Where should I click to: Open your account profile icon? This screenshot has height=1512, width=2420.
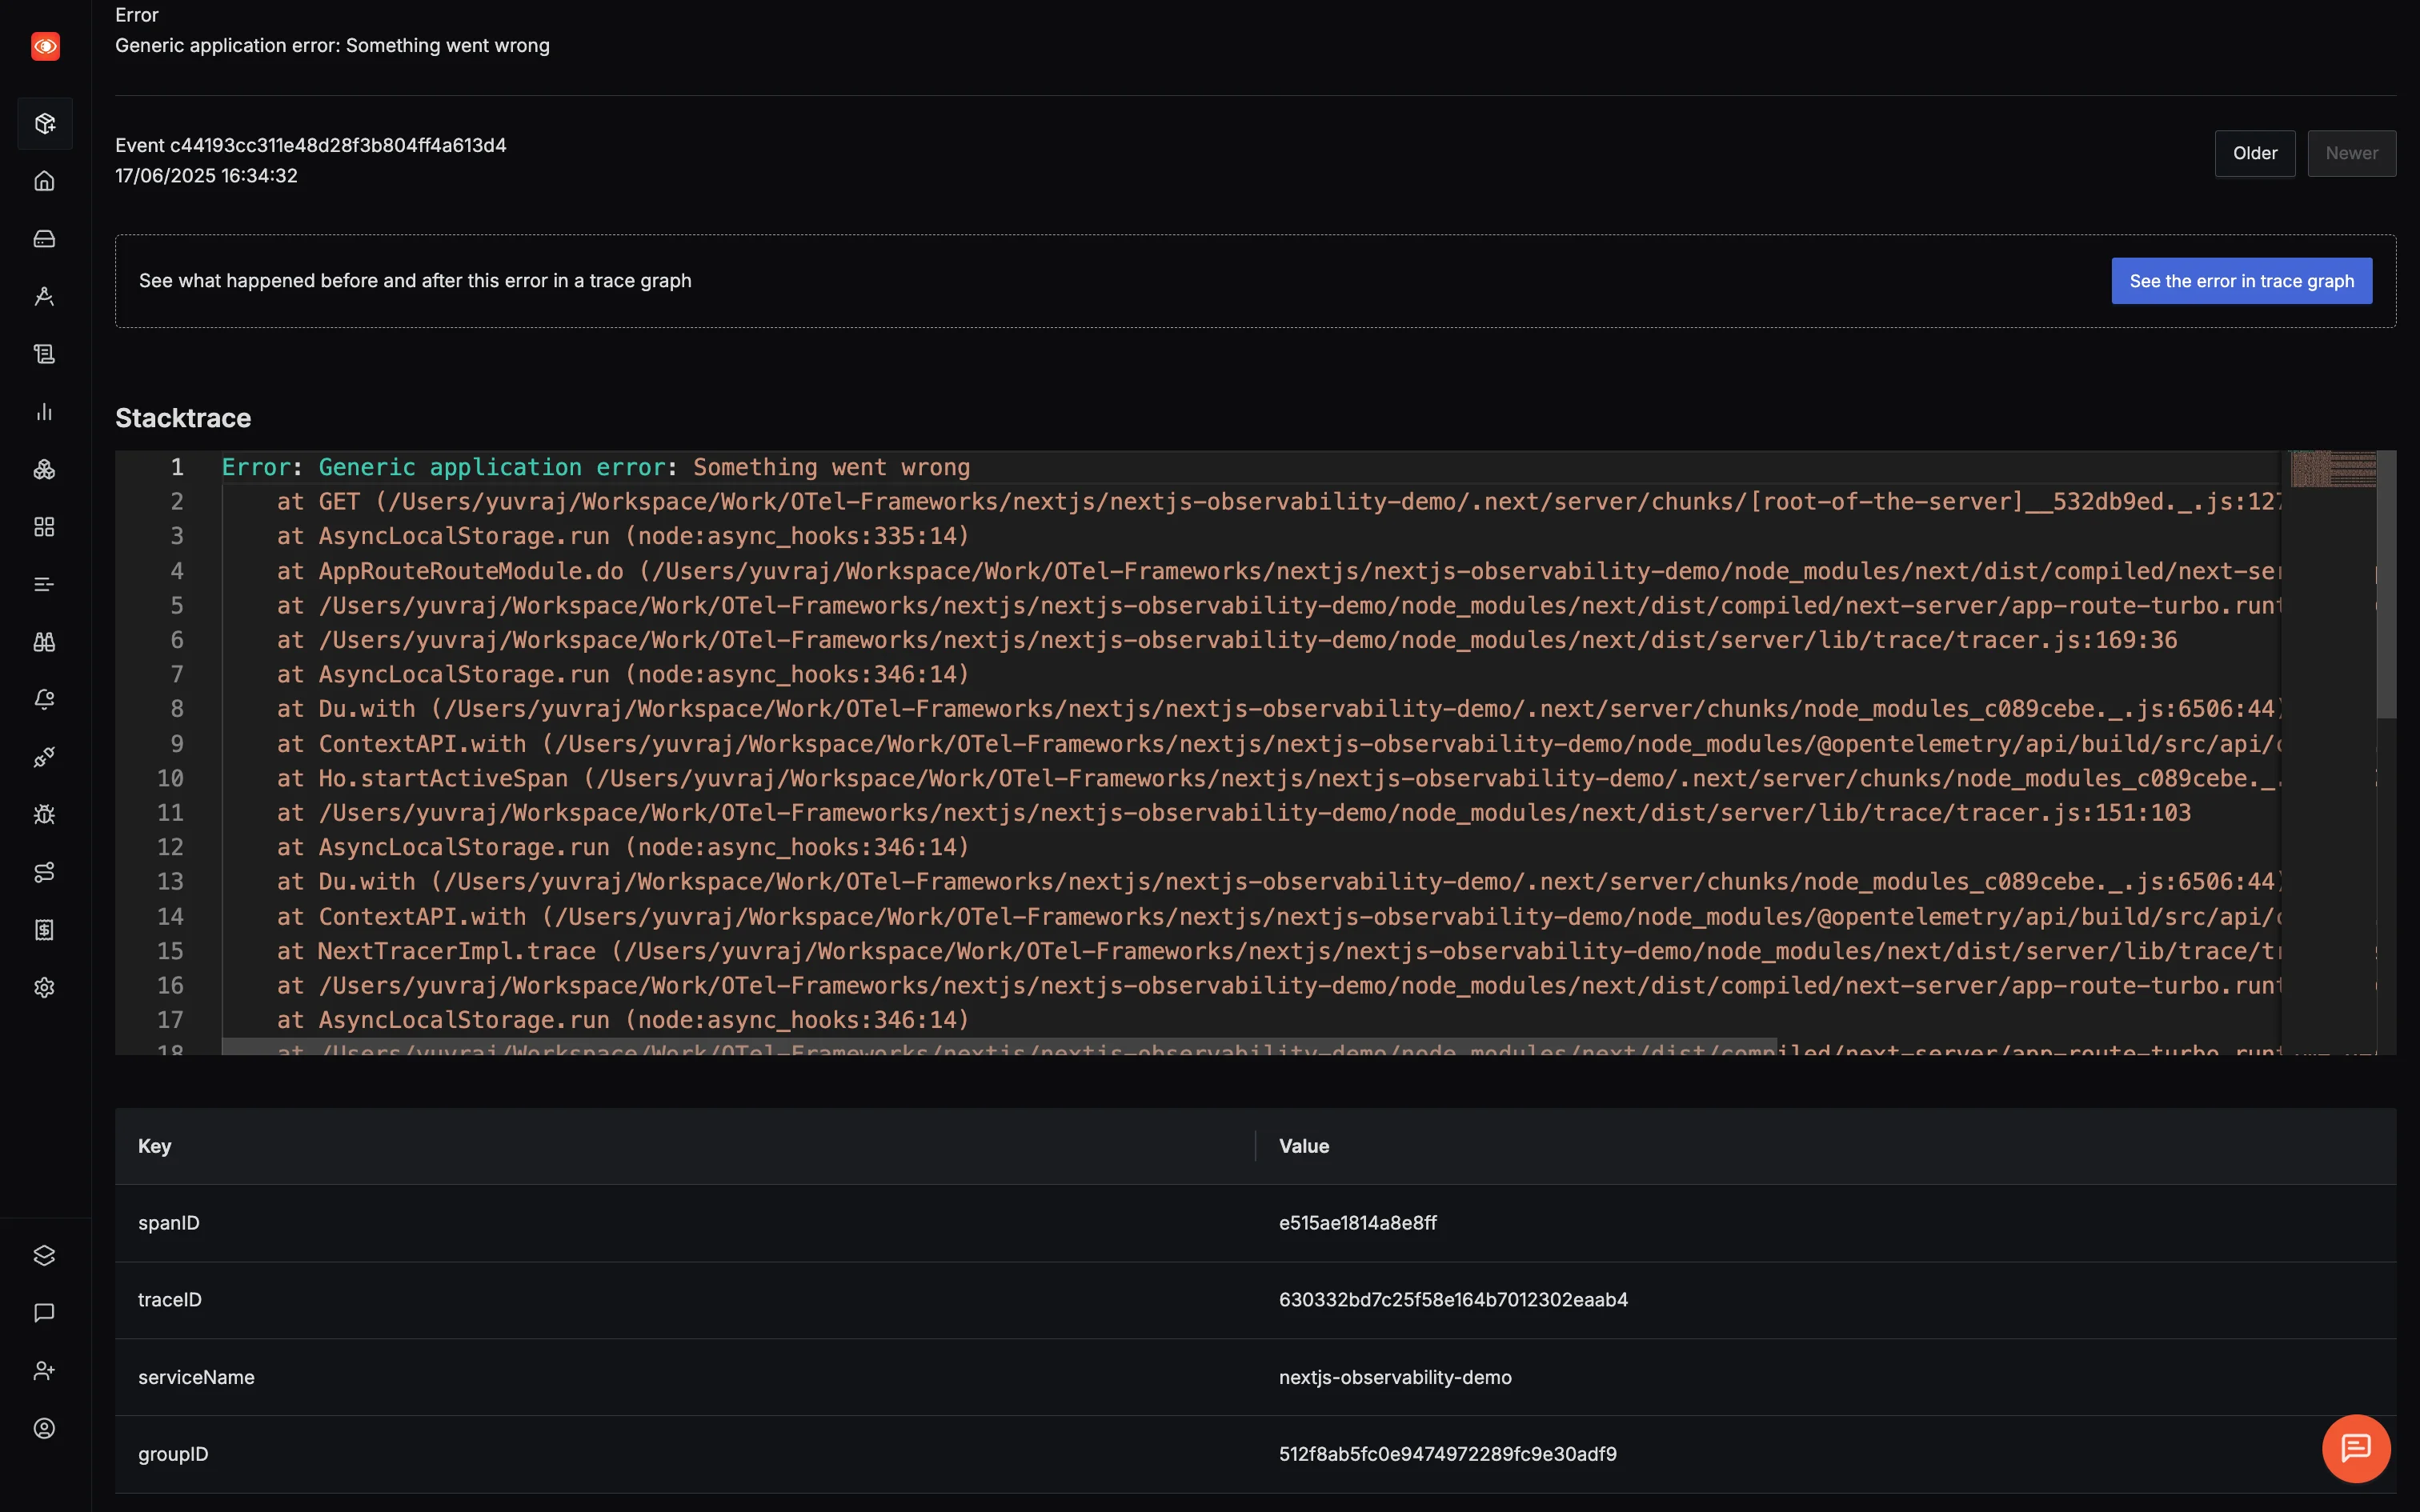click(x=45, y=1428)
